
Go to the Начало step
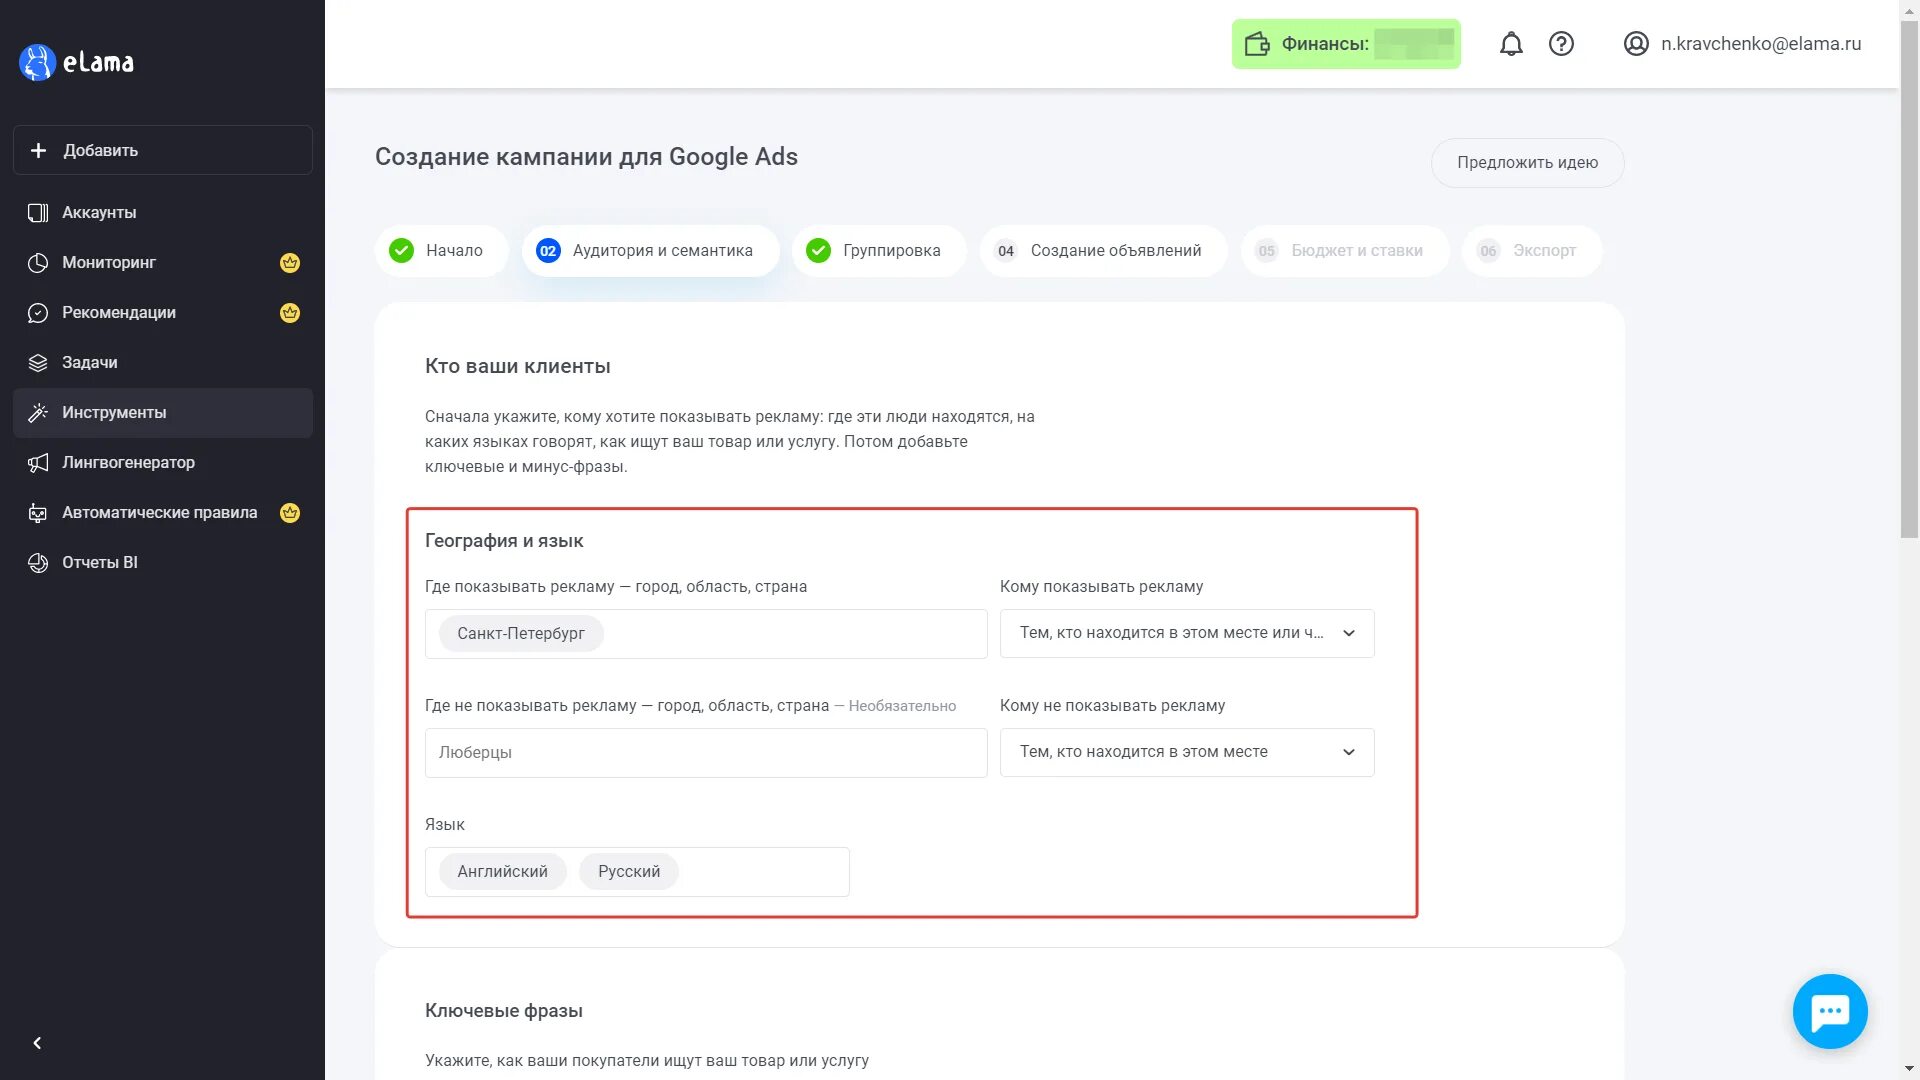coord(442,251)
